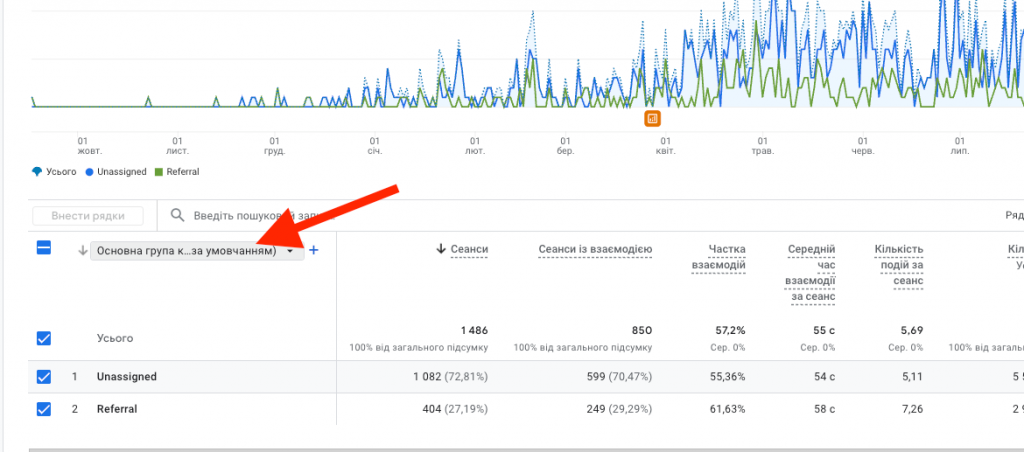Uncheck the Усього row checkbox
This screenshot has height=452, width=1024.
pyautogui.click(x=44, y=339)
